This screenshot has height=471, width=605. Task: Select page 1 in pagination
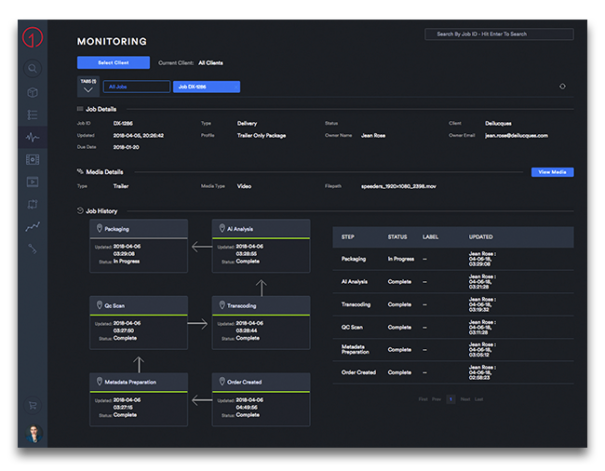(451, 399)
